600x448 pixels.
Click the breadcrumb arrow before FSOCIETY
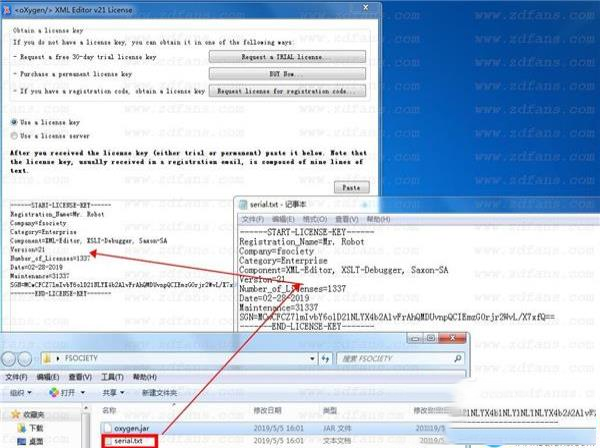(58, 358)
